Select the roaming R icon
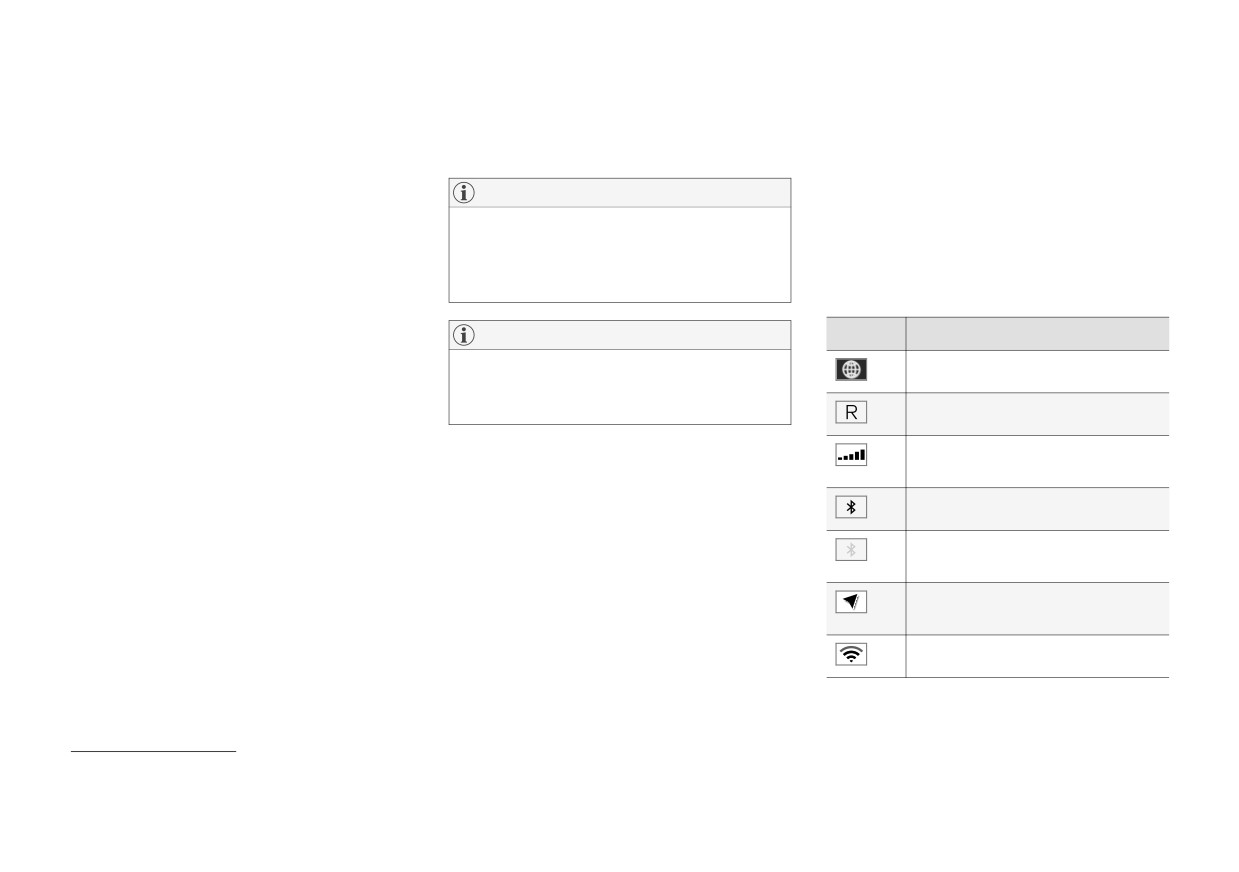 point(851,411)
